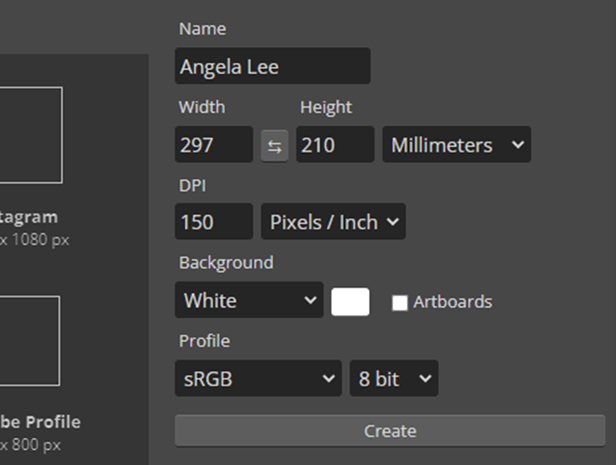Change the 8 bit depth dropdown
Viewport: 616px width, 465px height.
pos(393,378)
